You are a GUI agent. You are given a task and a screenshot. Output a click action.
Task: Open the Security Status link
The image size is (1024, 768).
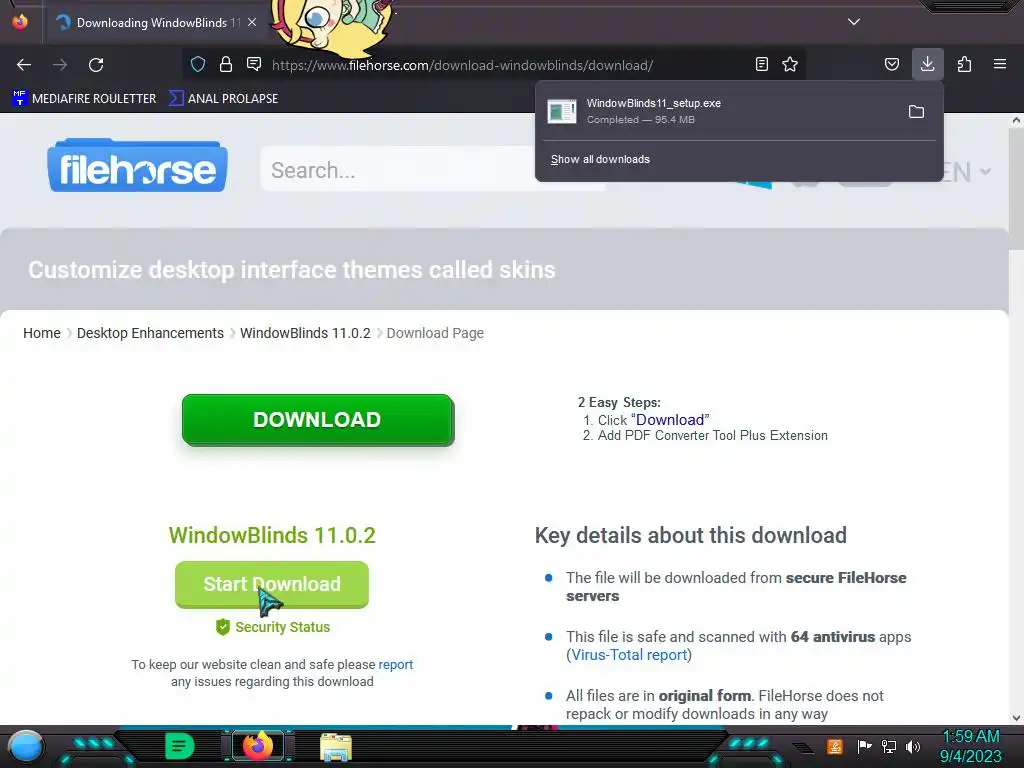pyautogui.click(x=282, y=627)
